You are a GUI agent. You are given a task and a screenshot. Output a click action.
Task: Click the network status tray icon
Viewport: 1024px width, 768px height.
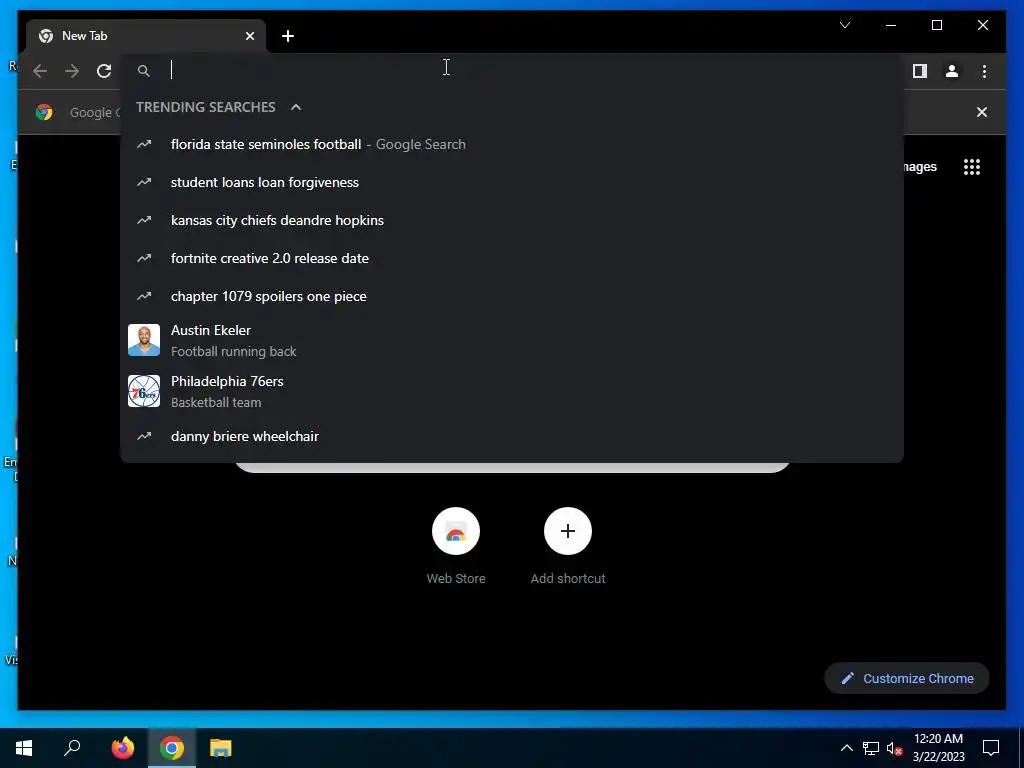pyautogui.click(x=871, y=748)
